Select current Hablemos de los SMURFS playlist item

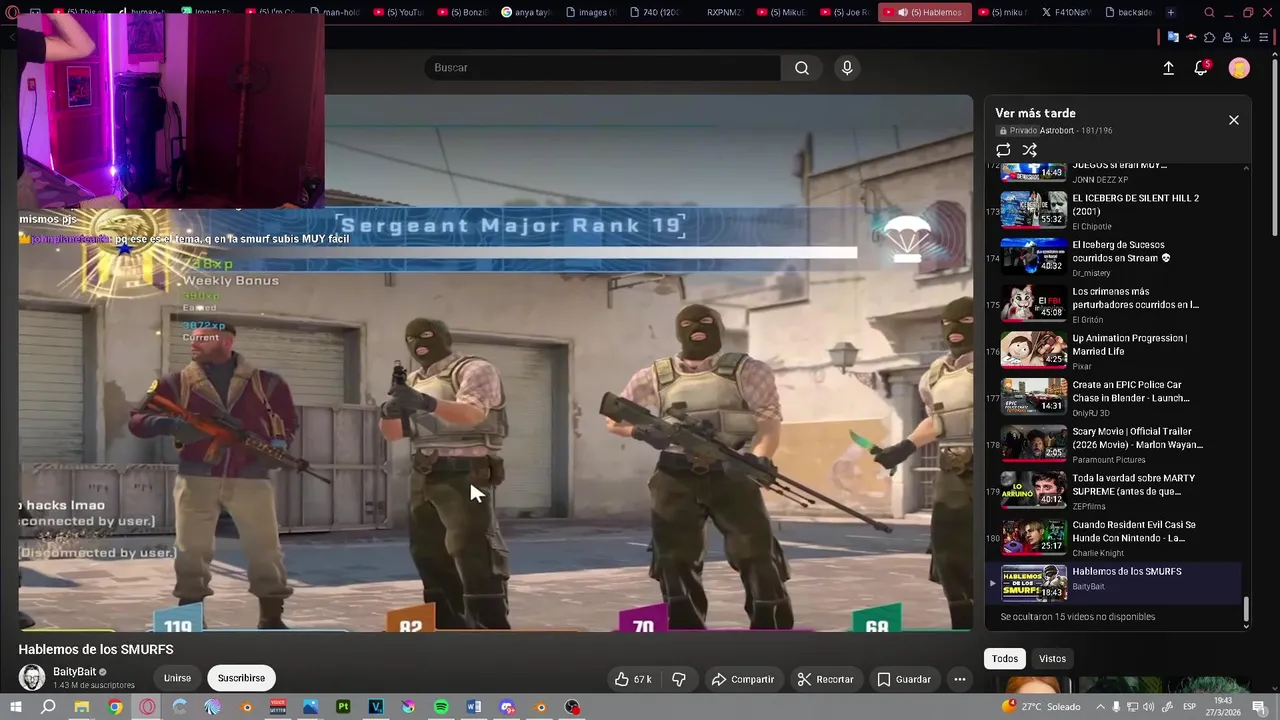pyautogui.click(x=1113, y=583)
